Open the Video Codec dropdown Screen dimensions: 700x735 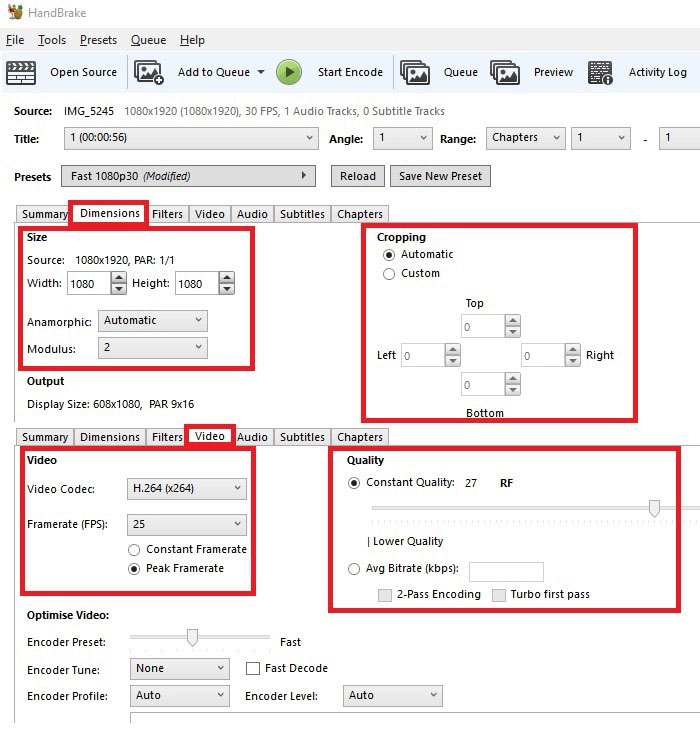pos(187,489)
